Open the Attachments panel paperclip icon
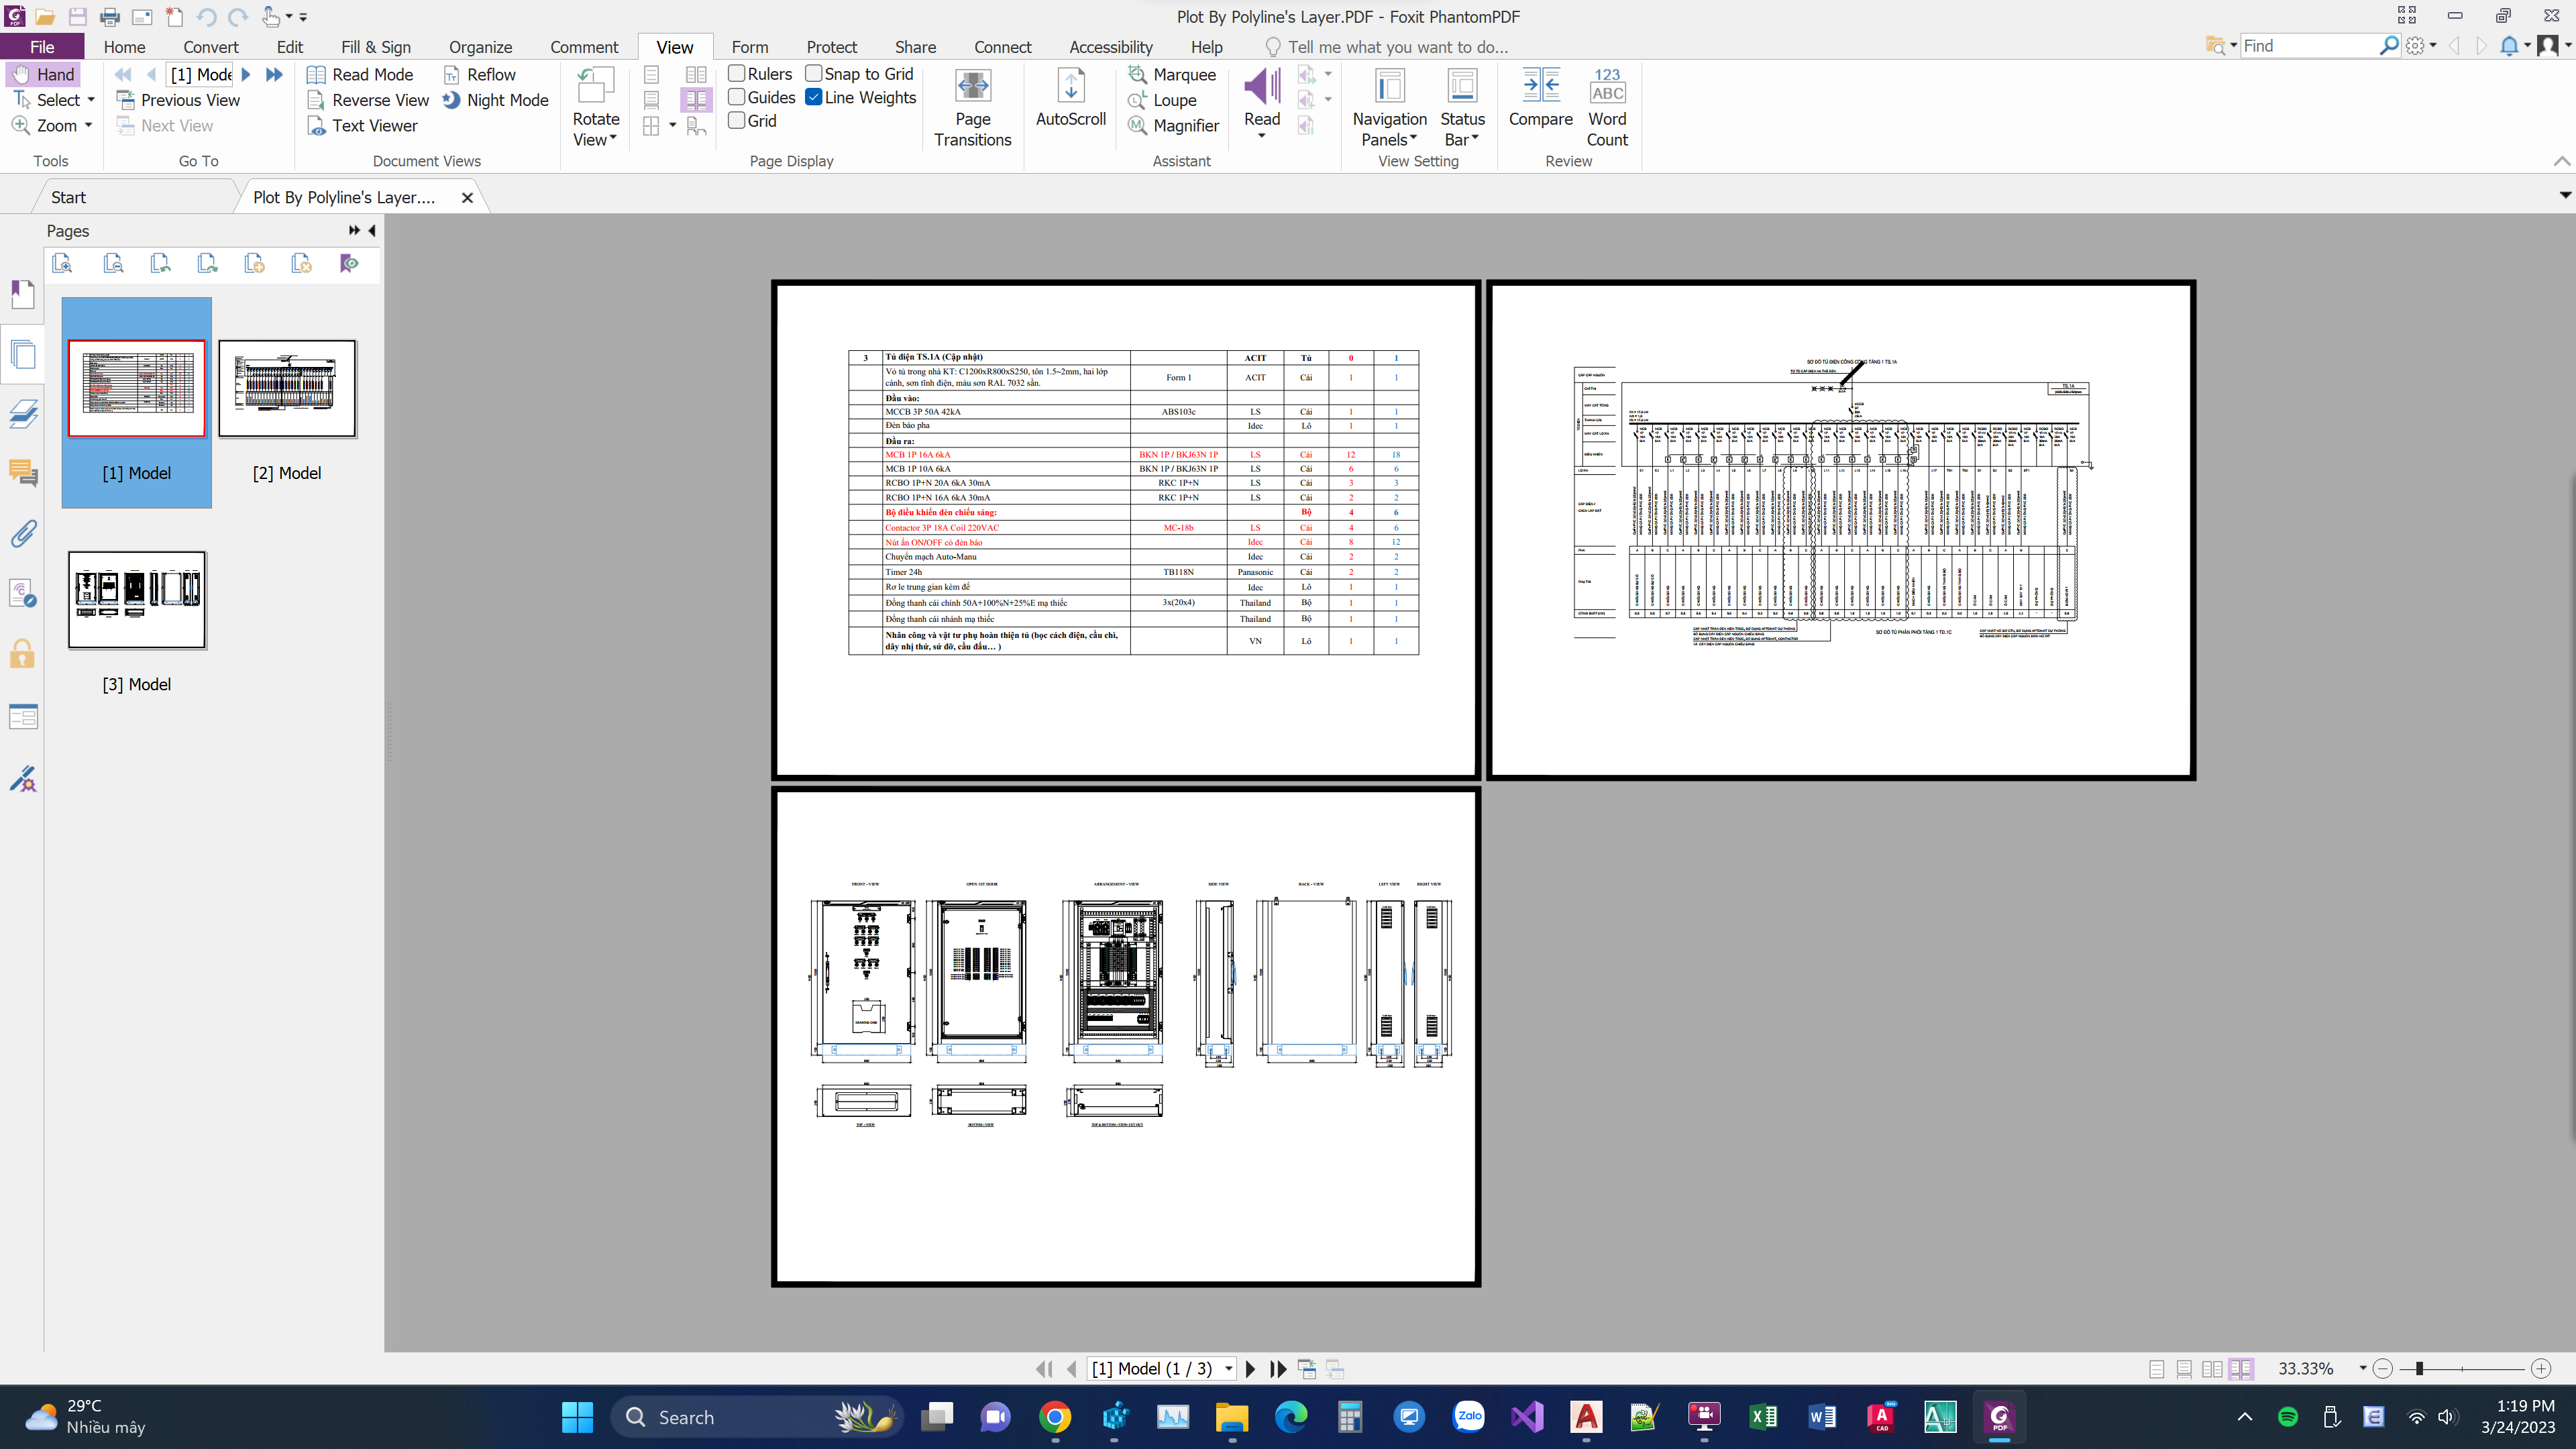Image resolution: width=2576 pixels, height=1449 pixels. point(23,534)
